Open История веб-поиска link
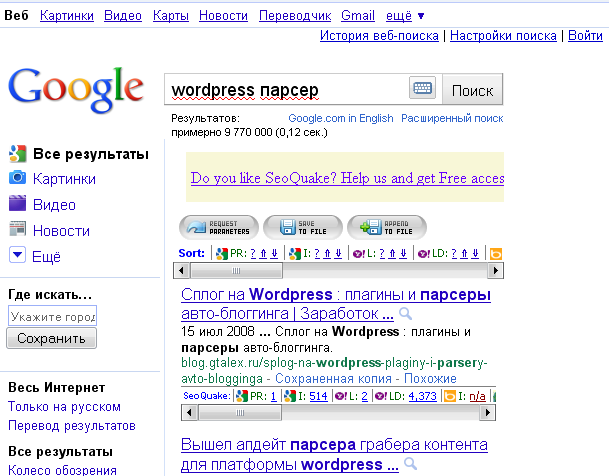 379,36
